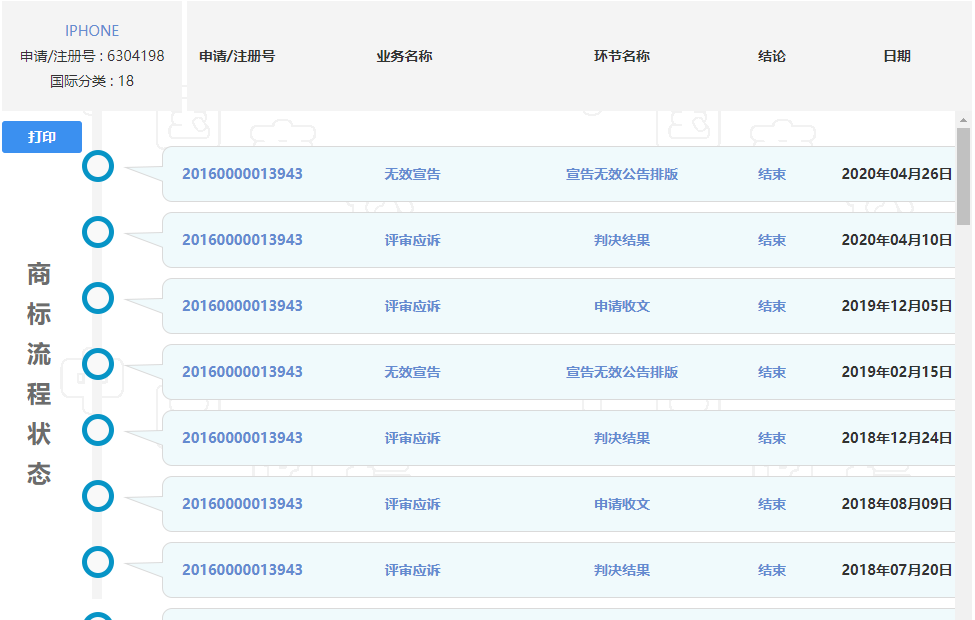The width and height of the screenshot is (975, 620).
Task: Click 结束 in the 2020年04月10日 row
Action: point(772,240)
